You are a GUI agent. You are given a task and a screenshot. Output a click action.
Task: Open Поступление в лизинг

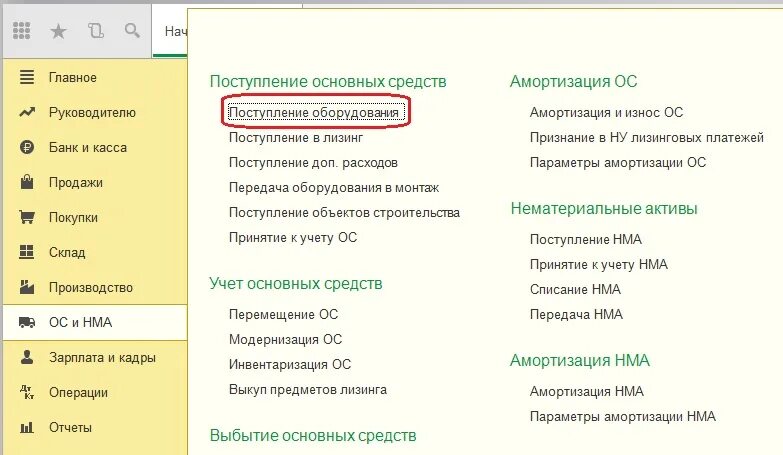296,137
